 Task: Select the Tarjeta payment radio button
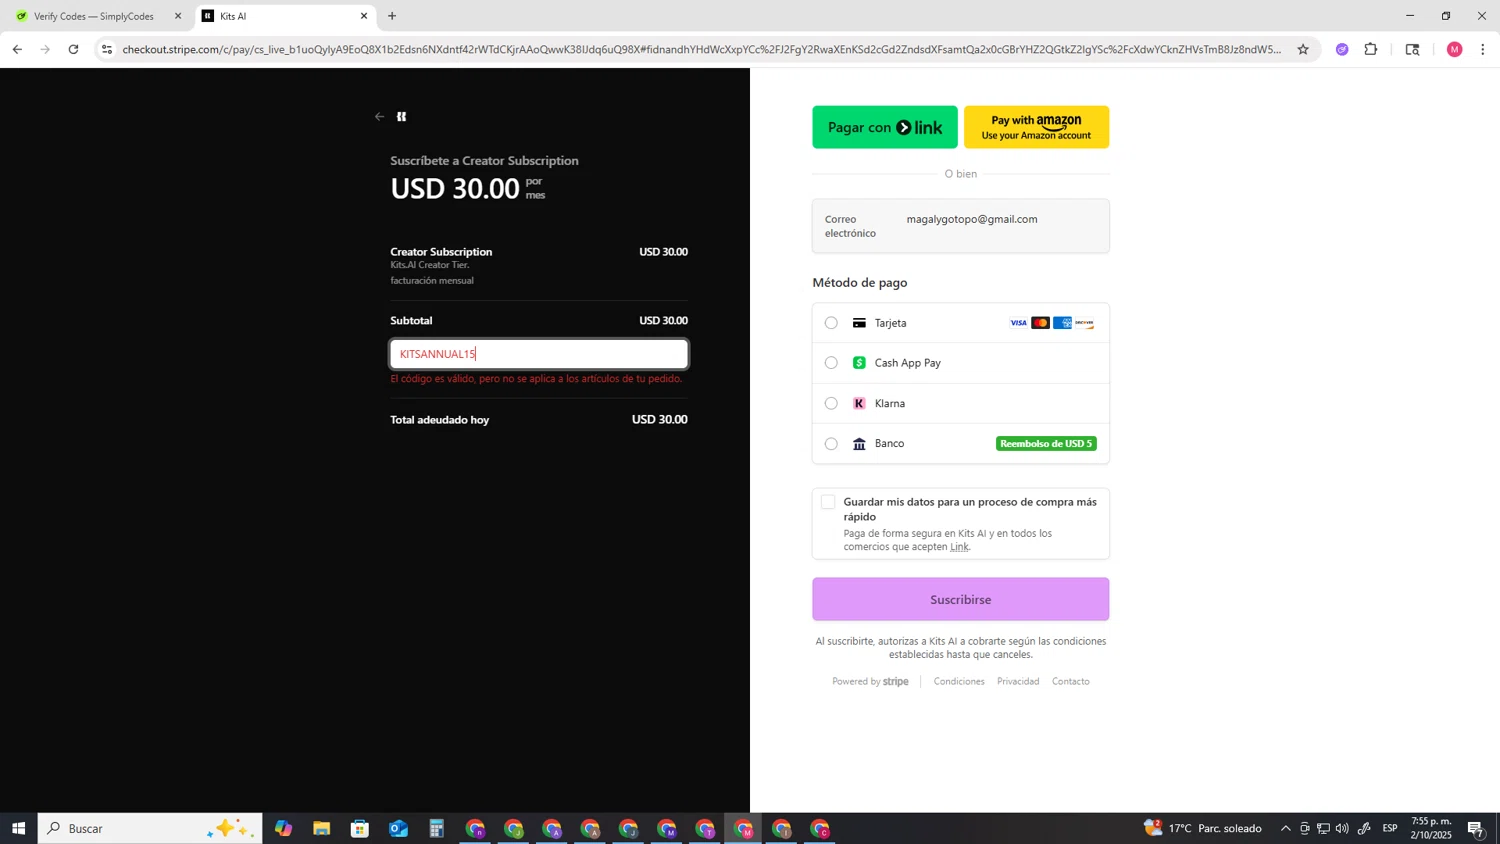click(831, 323)
